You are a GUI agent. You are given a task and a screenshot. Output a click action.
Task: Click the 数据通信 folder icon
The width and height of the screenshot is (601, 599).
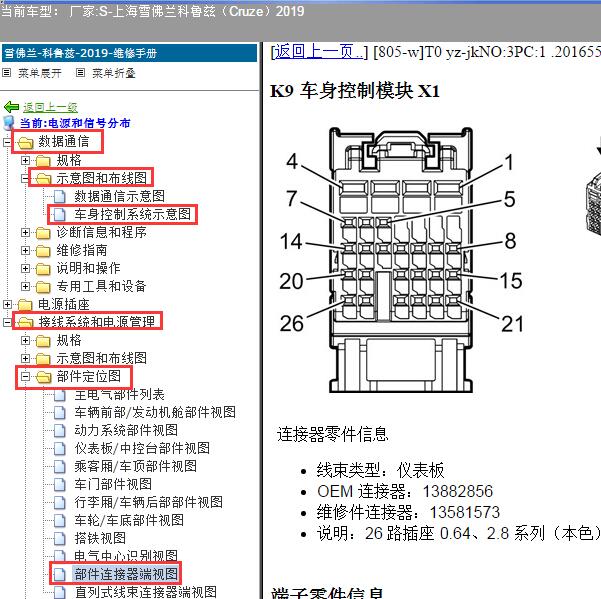tap(26, 142)
